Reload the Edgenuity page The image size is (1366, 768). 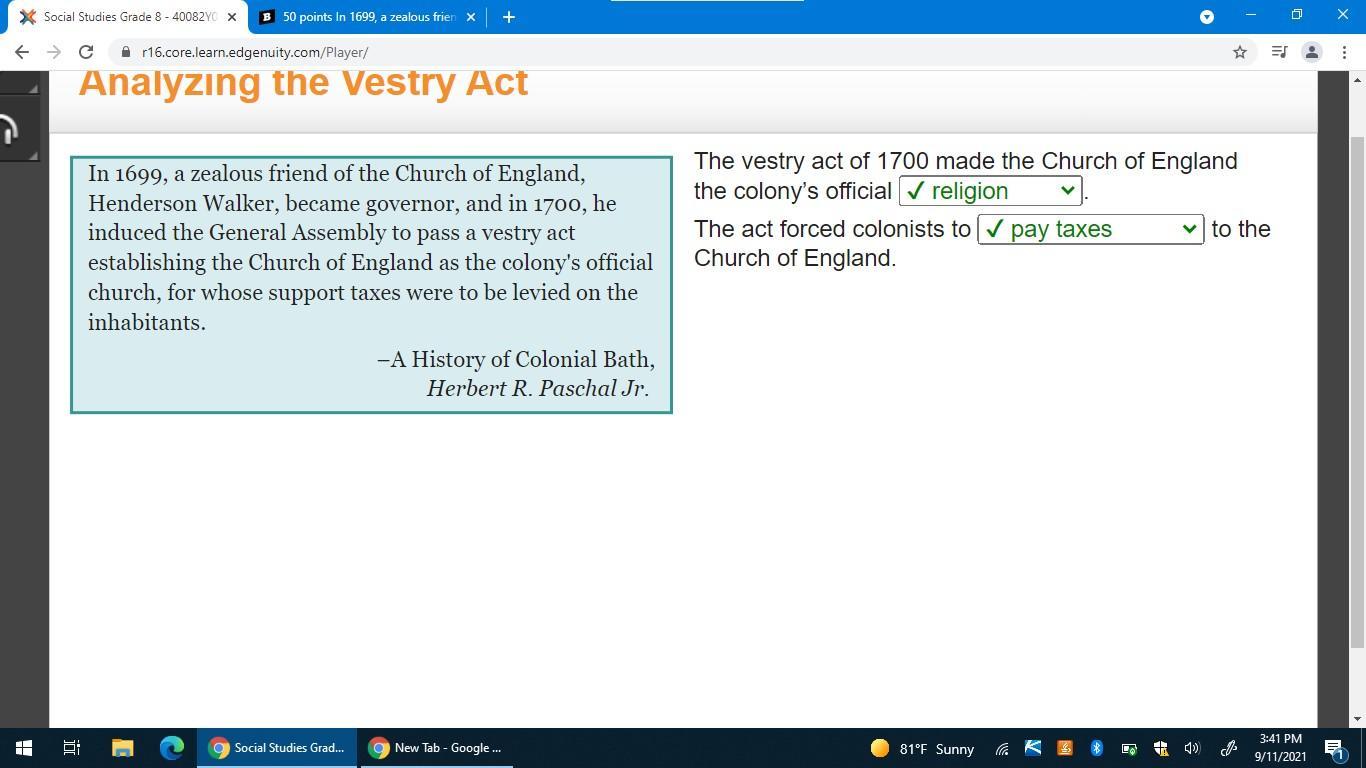[x=86, y=52]
